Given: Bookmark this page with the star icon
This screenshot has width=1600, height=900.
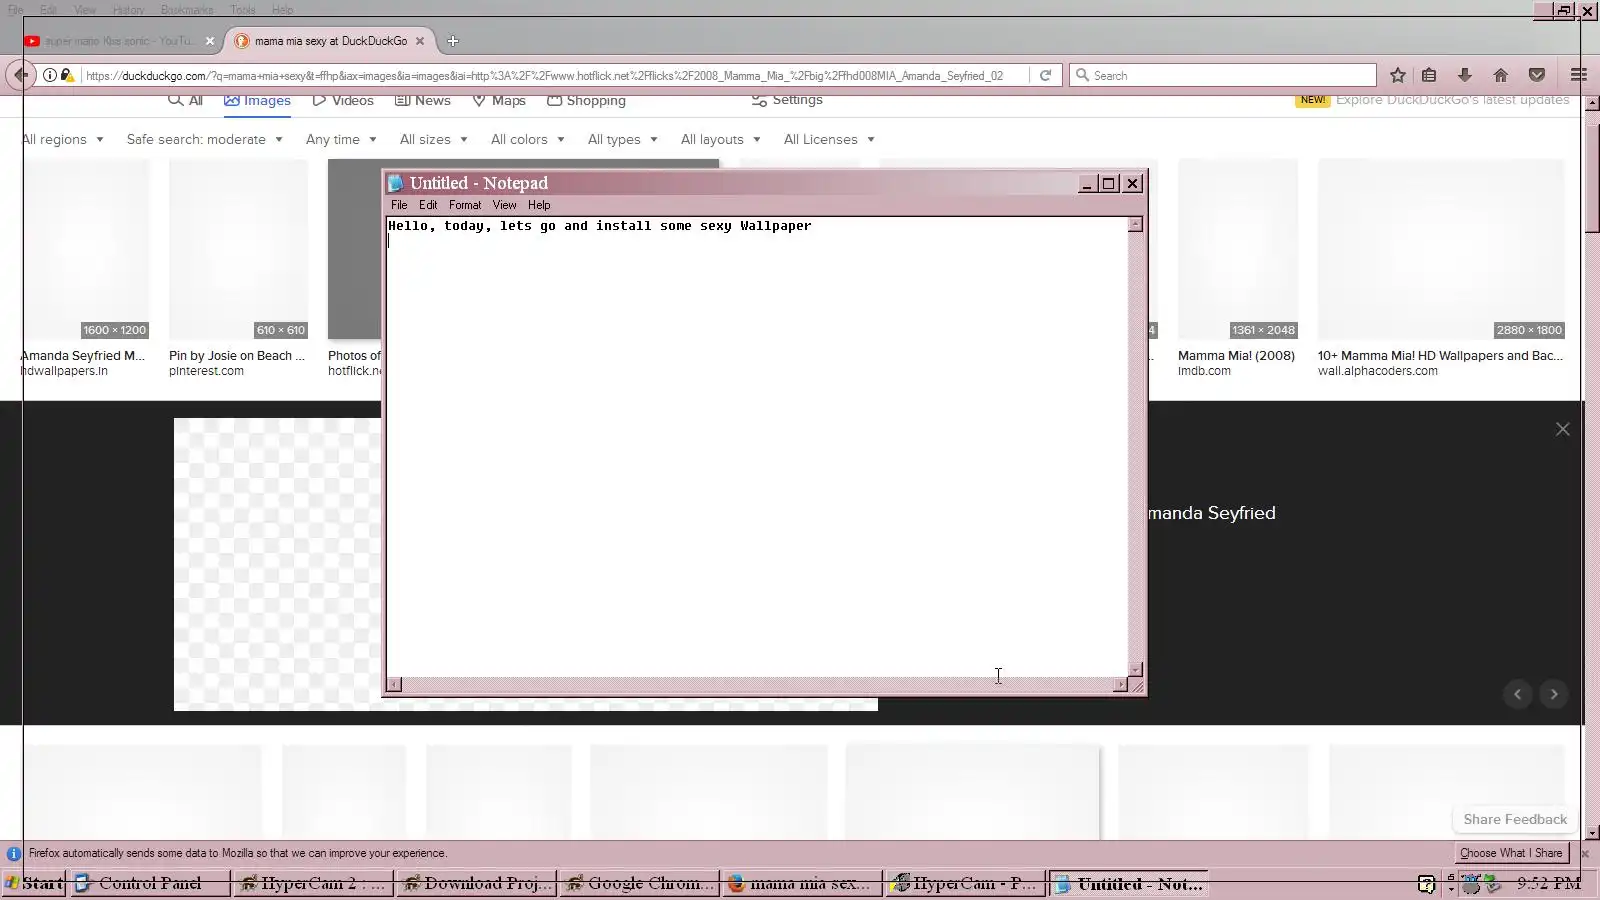Looking at the screenshot, I should coord(1398,75).
